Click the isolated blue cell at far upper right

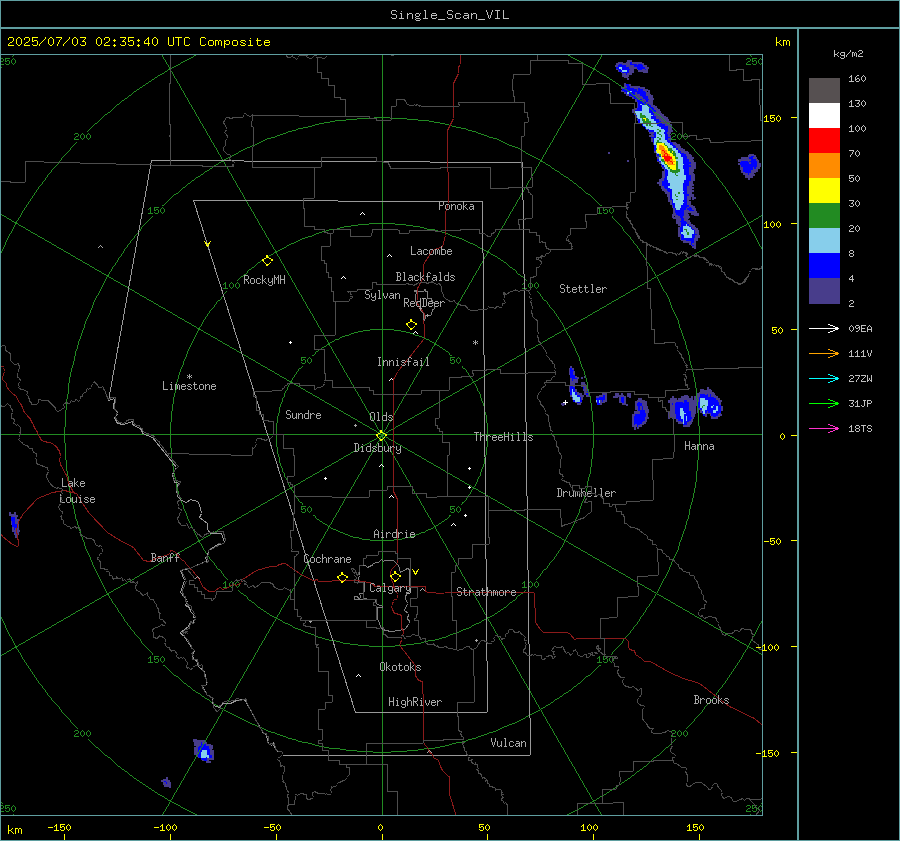pyautogui.click(x=748, y=166)
